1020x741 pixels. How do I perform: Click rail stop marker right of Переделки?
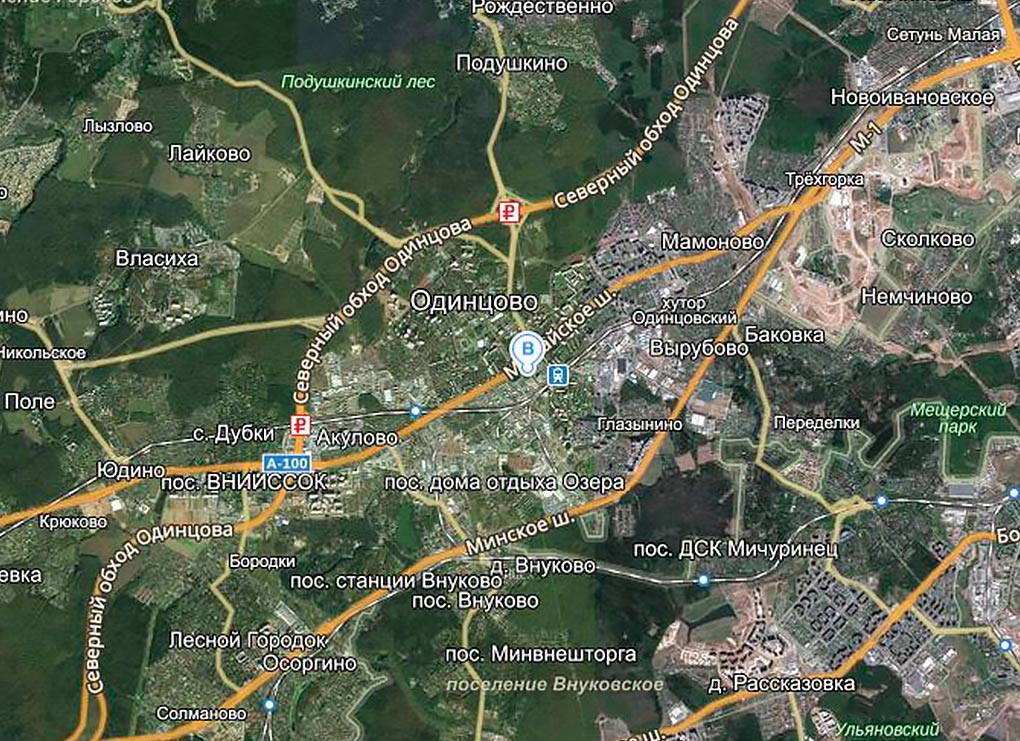(881, 501)
